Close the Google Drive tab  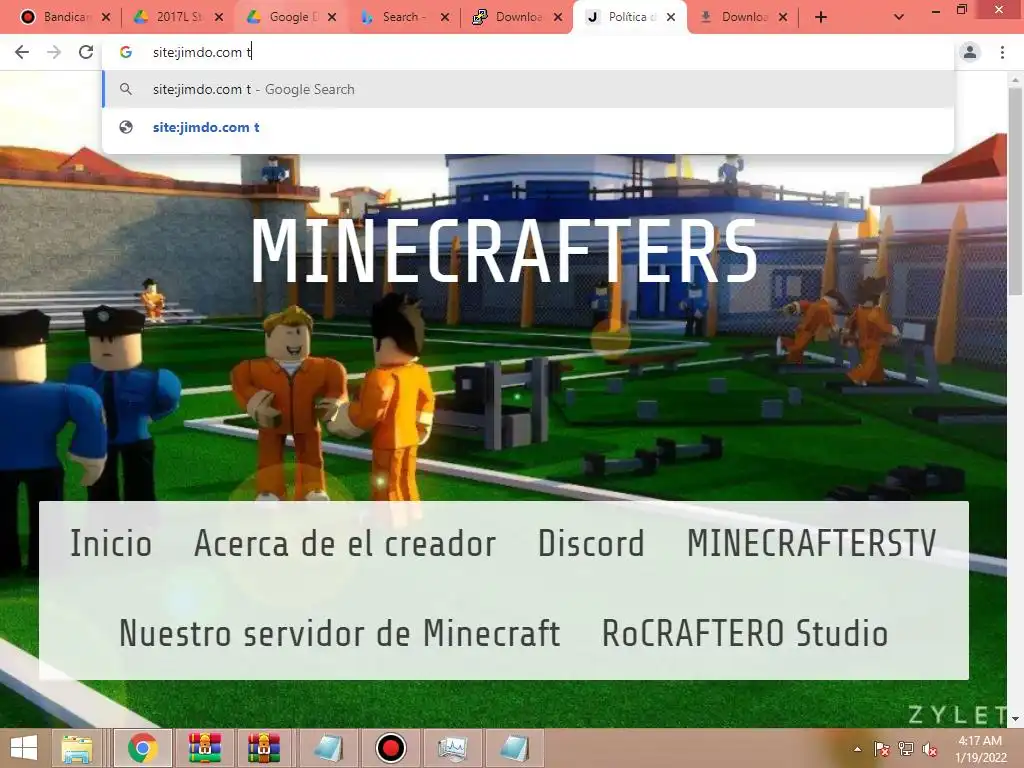[x=332, y=17]
